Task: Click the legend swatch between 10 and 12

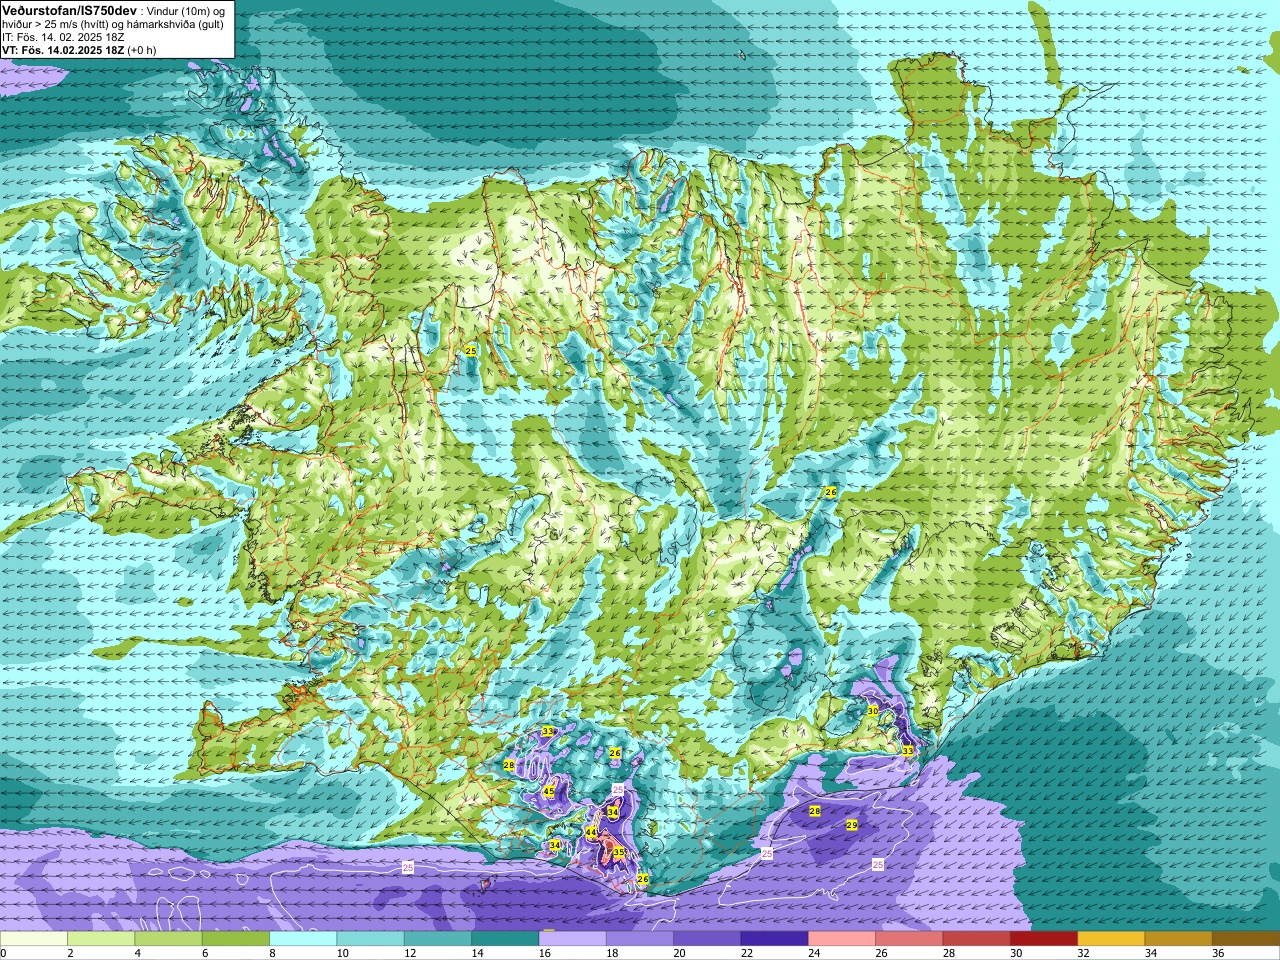Action: (x=370, y=939)
